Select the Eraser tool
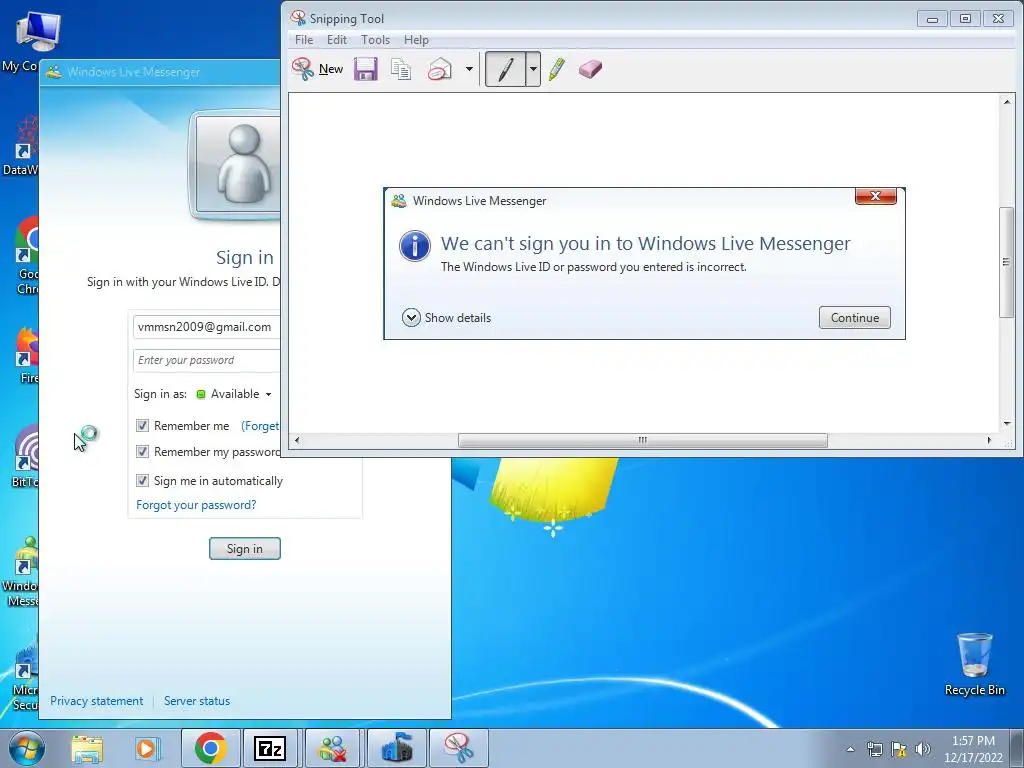The image size is (1024, 768). (590, 69)
